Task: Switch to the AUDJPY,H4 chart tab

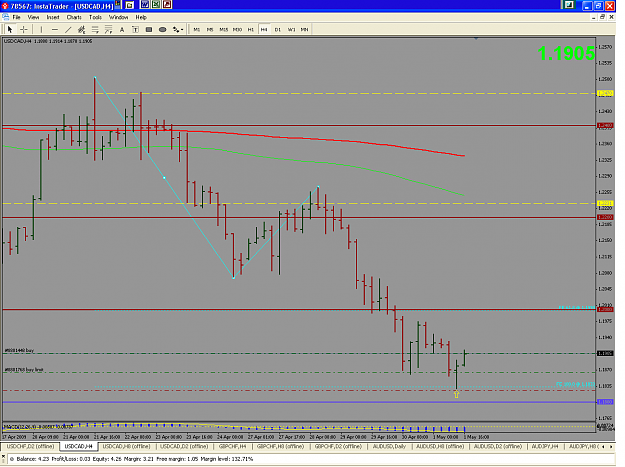Action: tap(545, 446)
